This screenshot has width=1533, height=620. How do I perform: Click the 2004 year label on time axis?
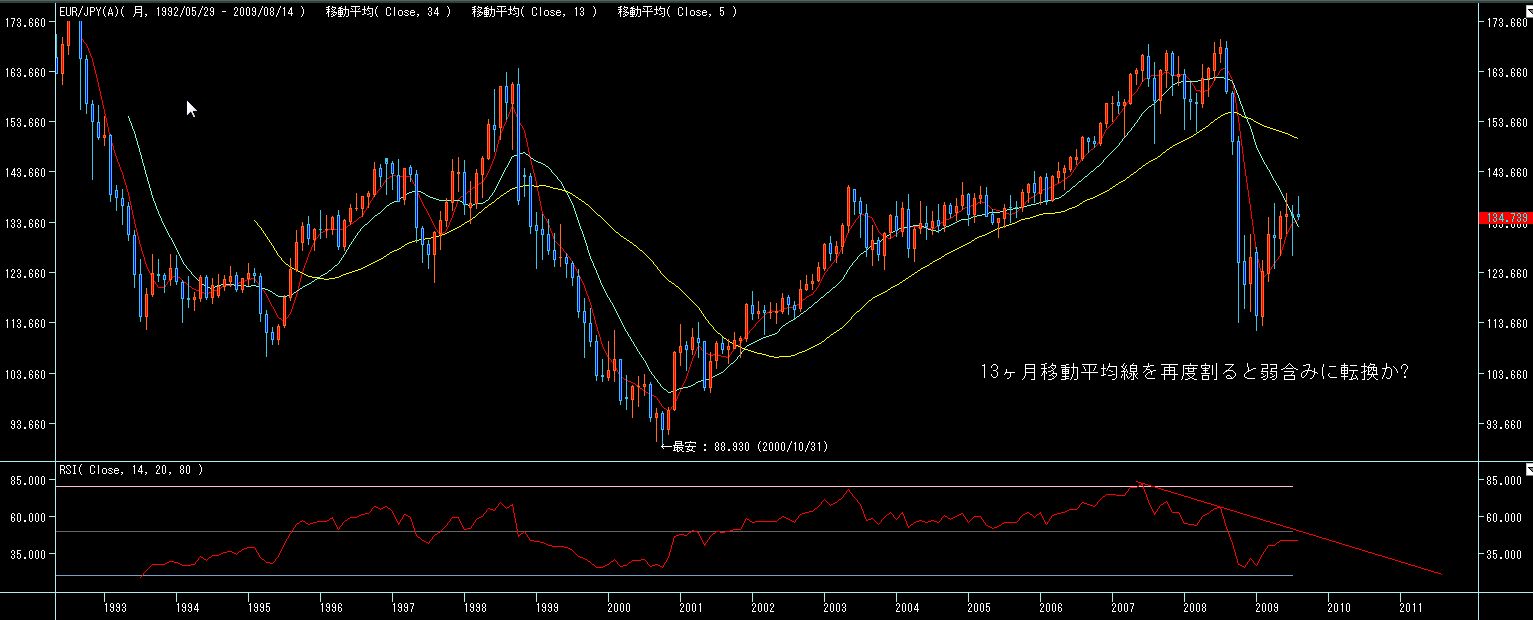pos(907,607)
